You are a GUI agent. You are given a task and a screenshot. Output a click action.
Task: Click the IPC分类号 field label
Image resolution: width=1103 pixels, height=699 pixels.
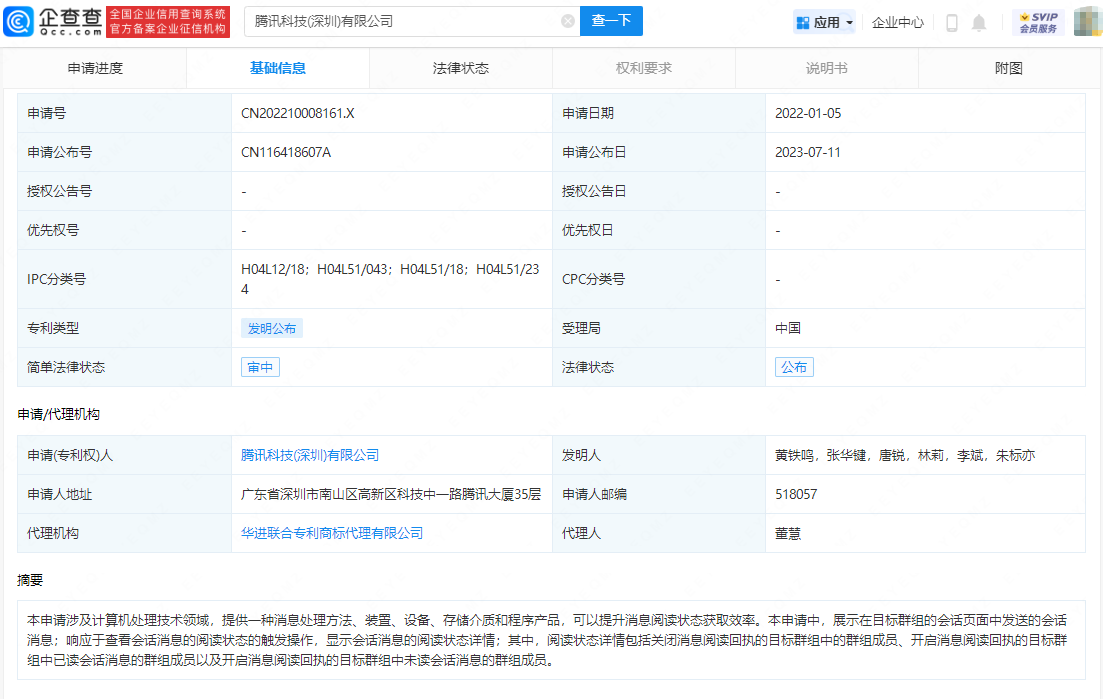pos(56,279)
